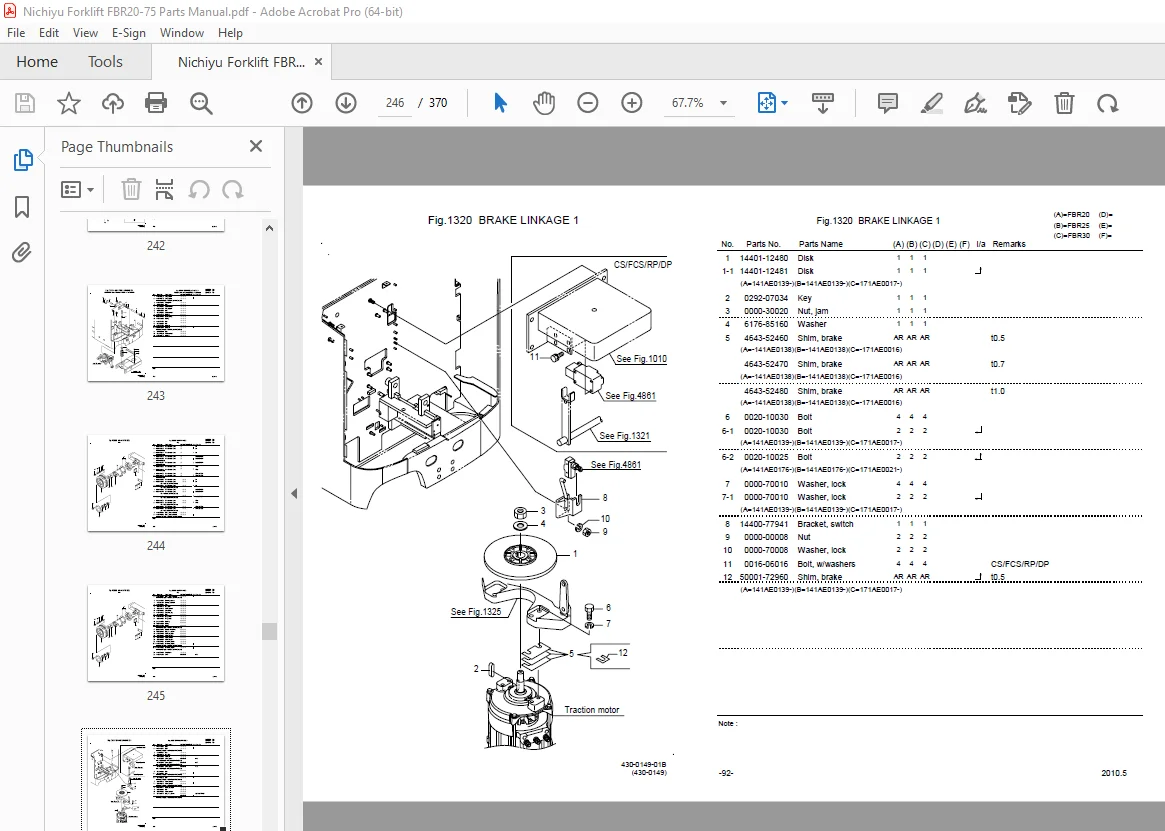Viewport: 1165px width, 831px height.
Task: Zoom in with the plus button
Action: click(632, 103)
